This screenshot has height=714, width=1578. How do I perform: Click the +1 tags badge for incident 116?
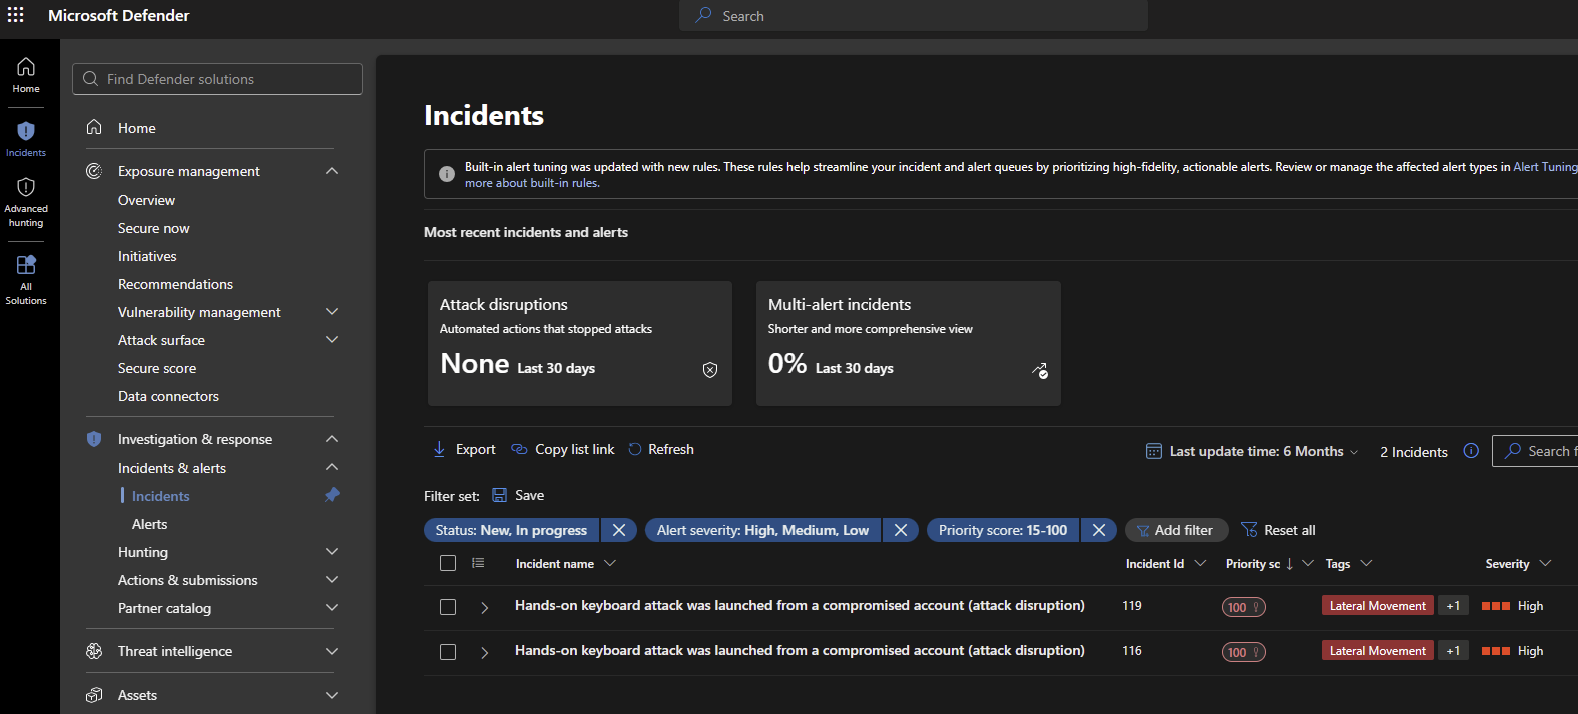tap(1453, 651)
